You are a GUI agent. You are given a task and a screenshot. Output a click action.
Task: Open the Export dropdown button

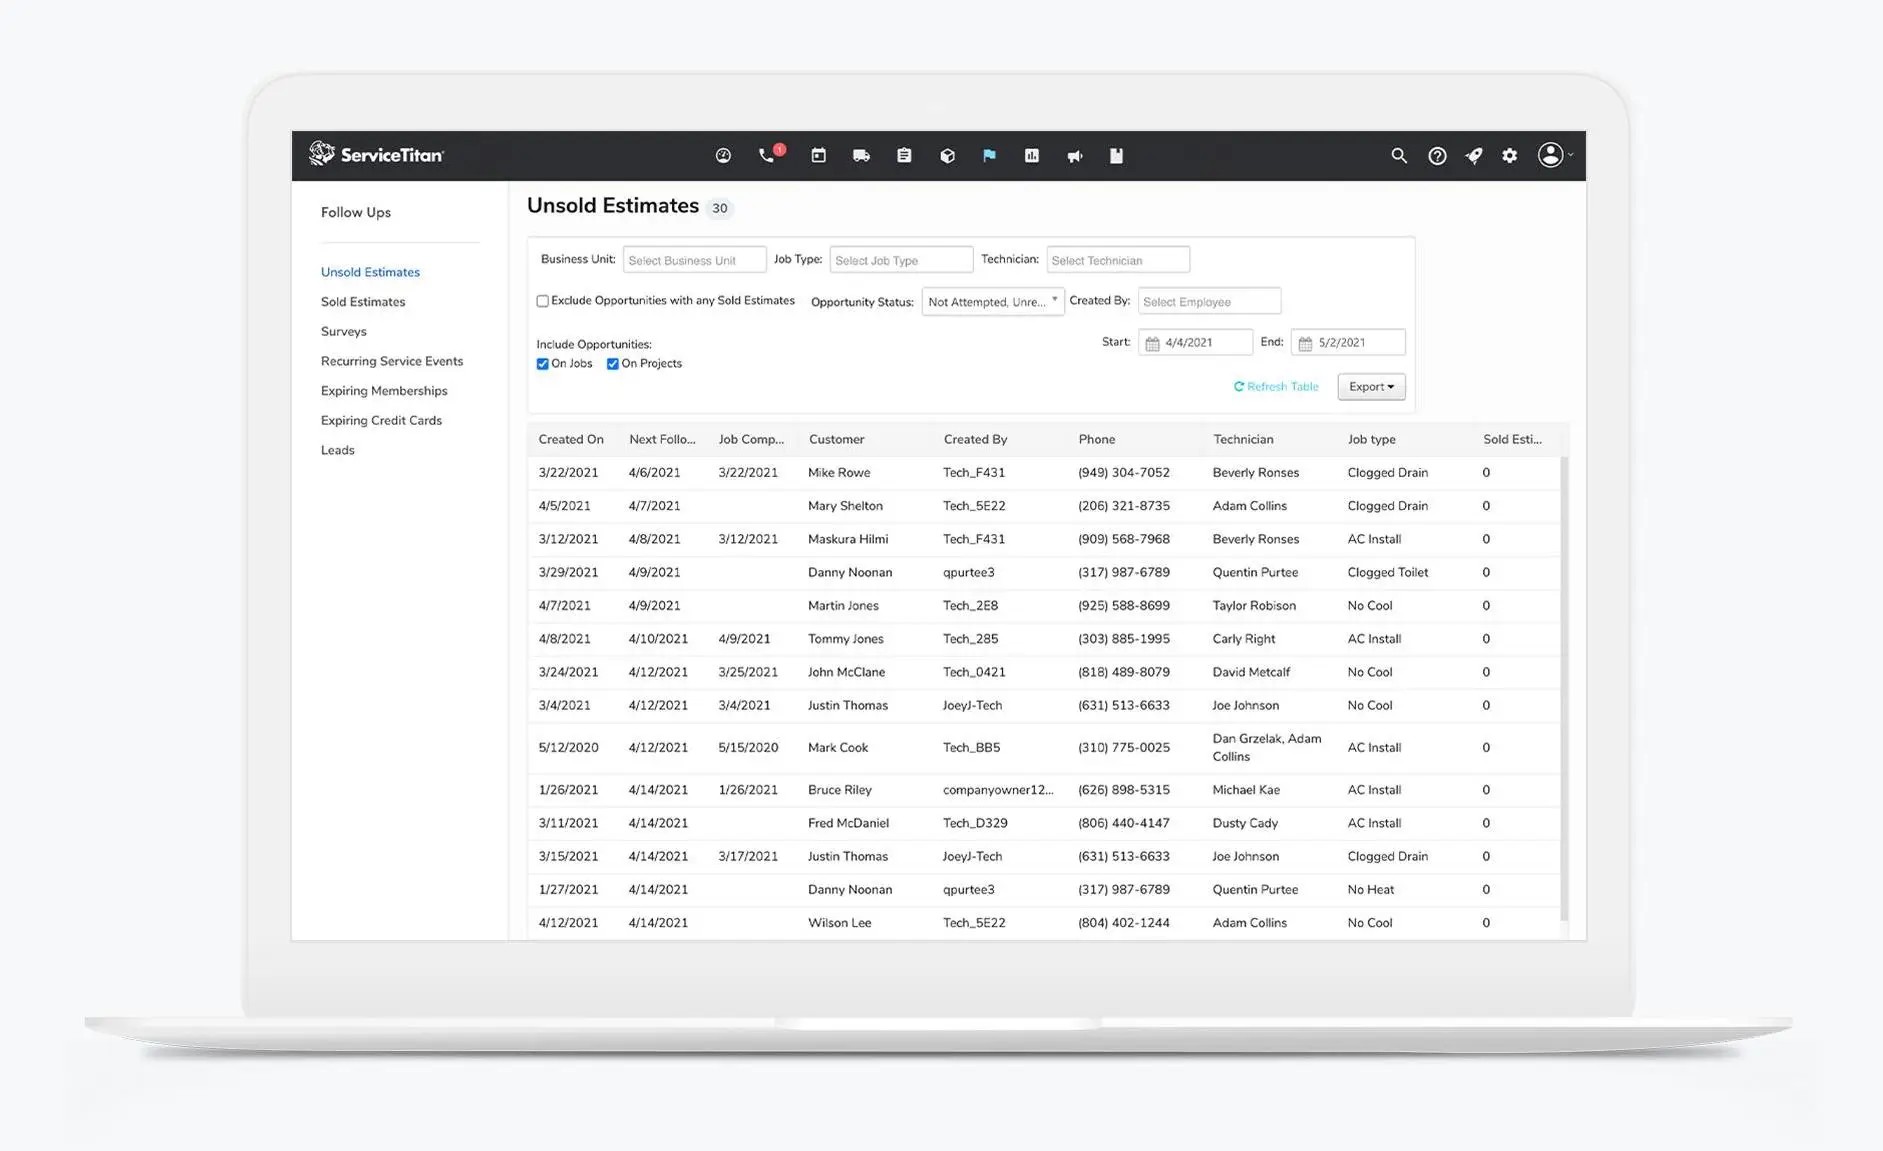[1371, 387]
